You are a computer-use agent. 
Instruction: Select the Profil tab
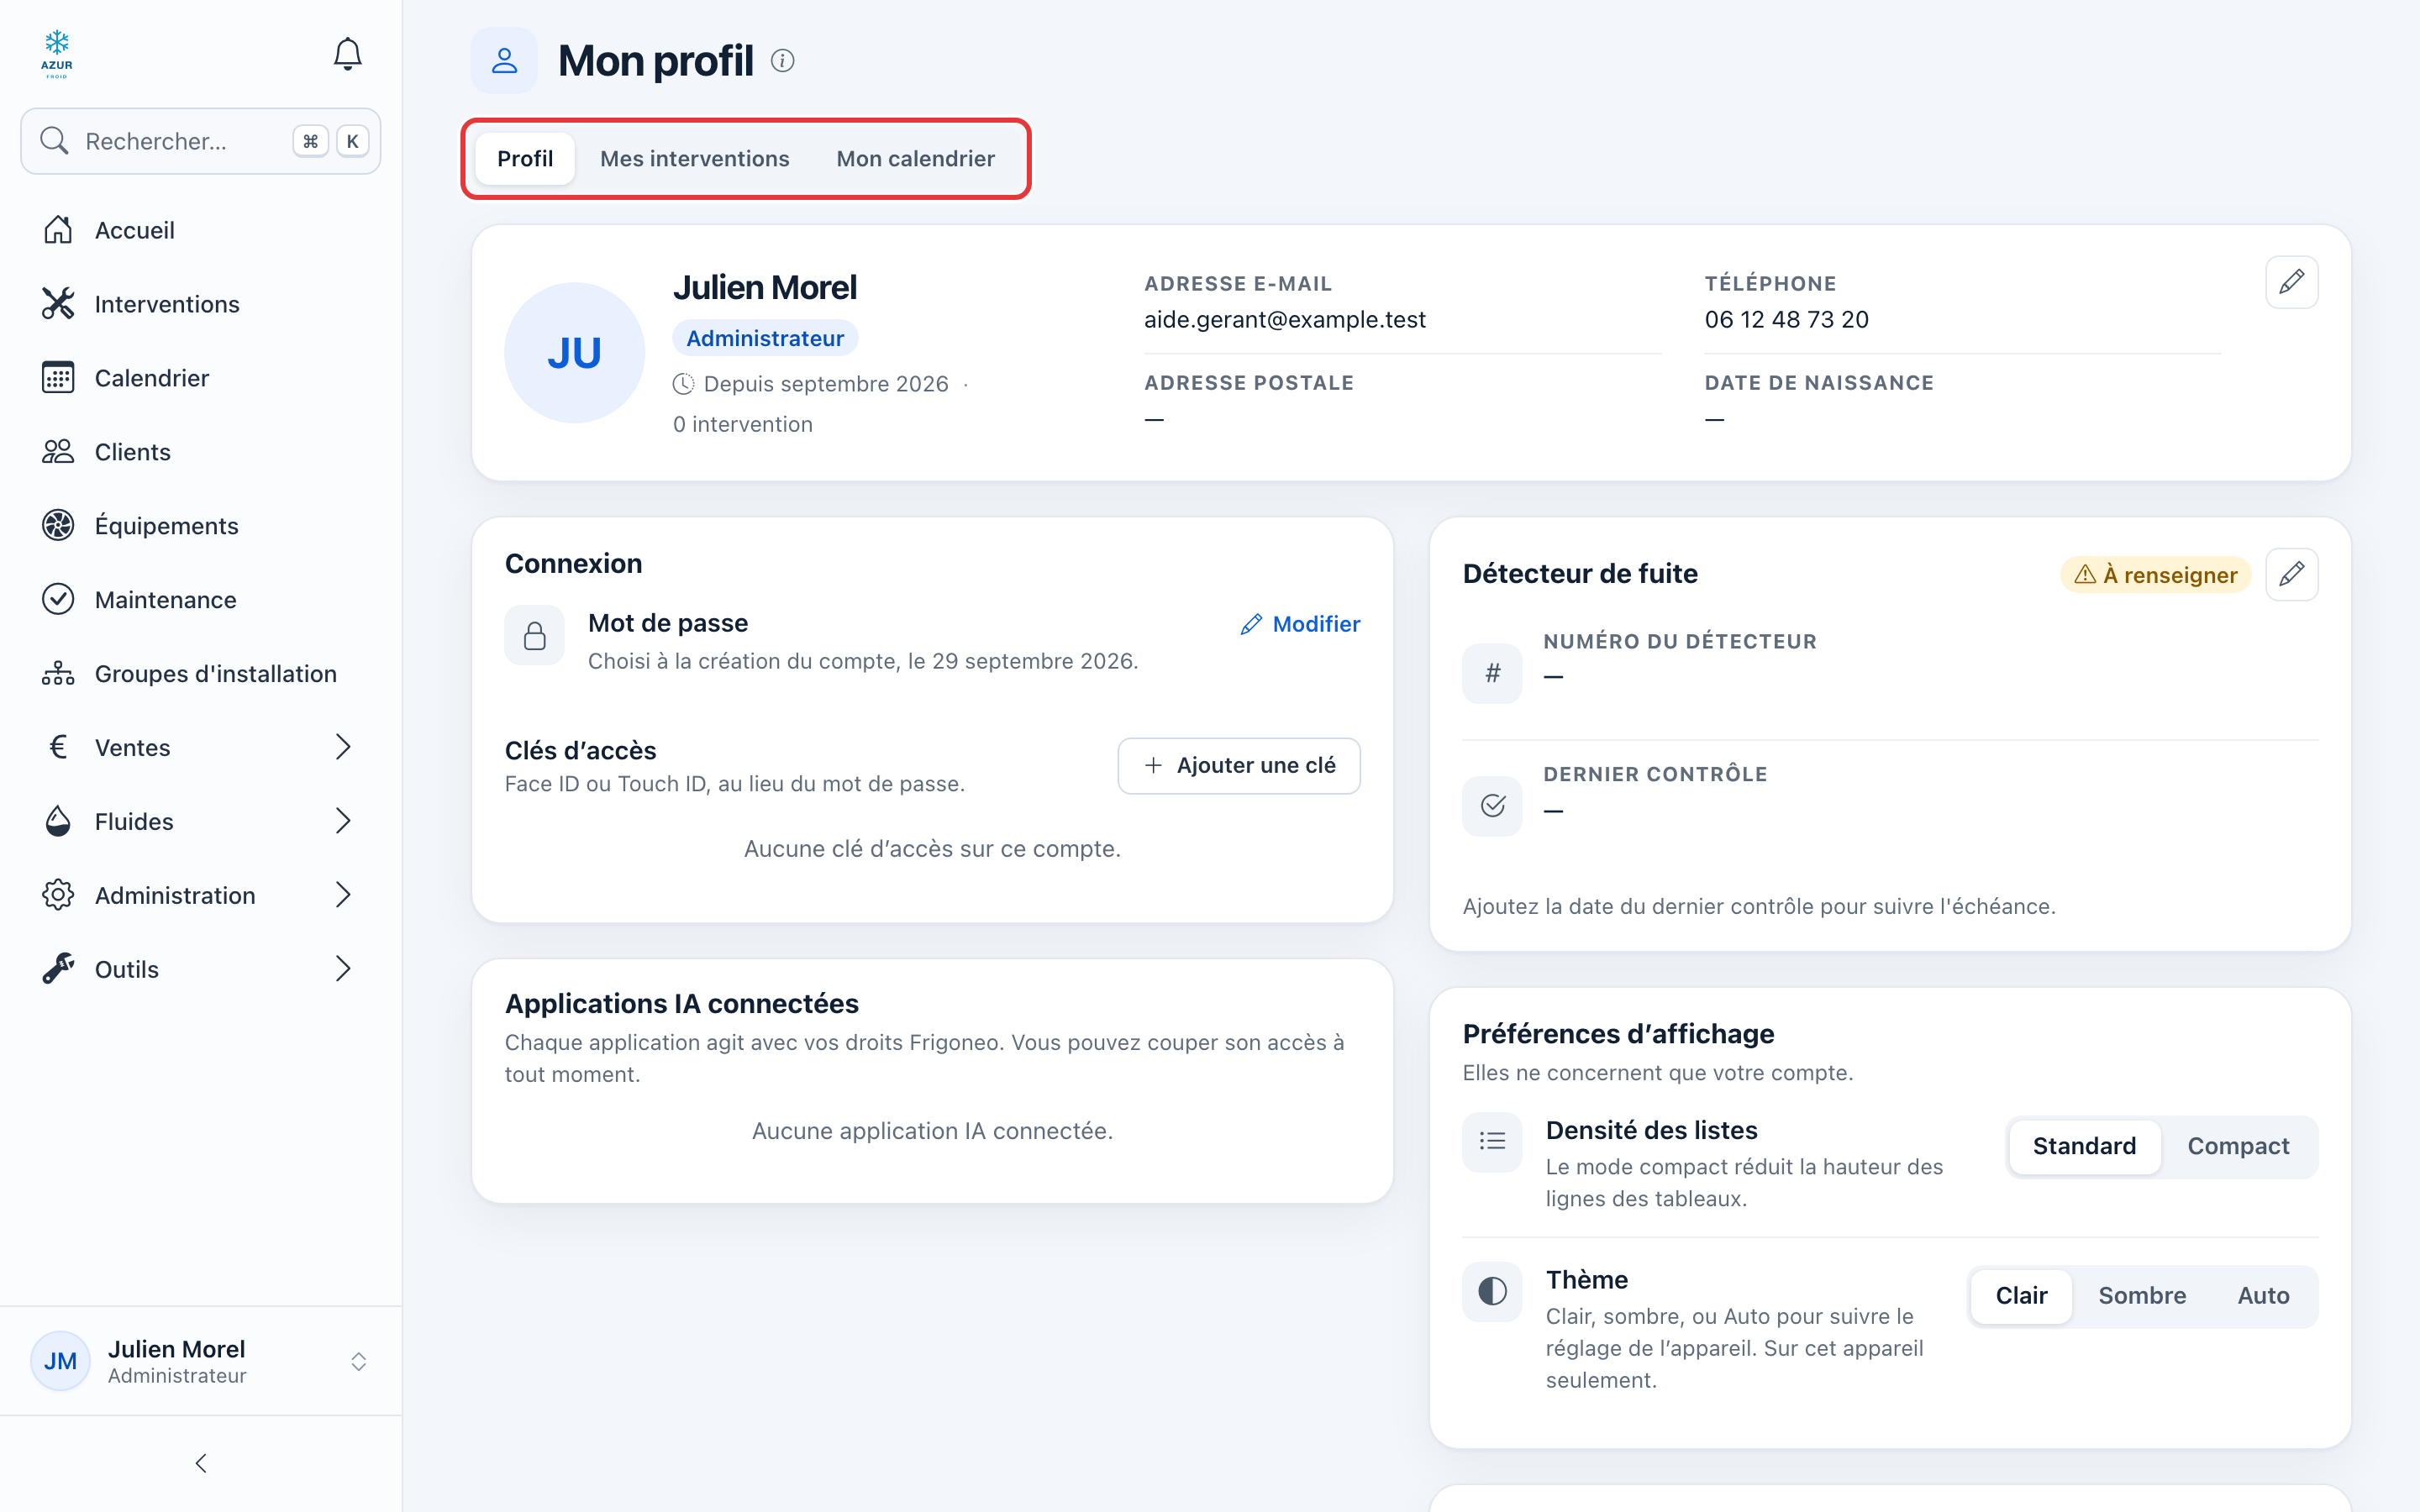click(525, 159)
